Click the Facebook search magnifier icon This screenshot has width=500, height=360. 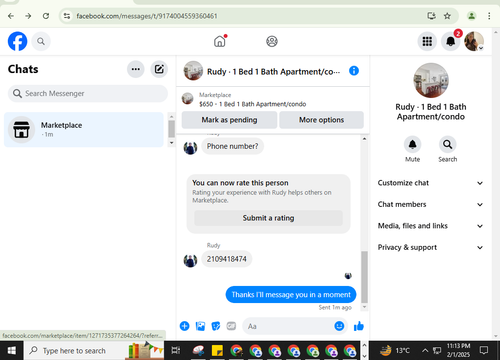click(x=41, y=41)
